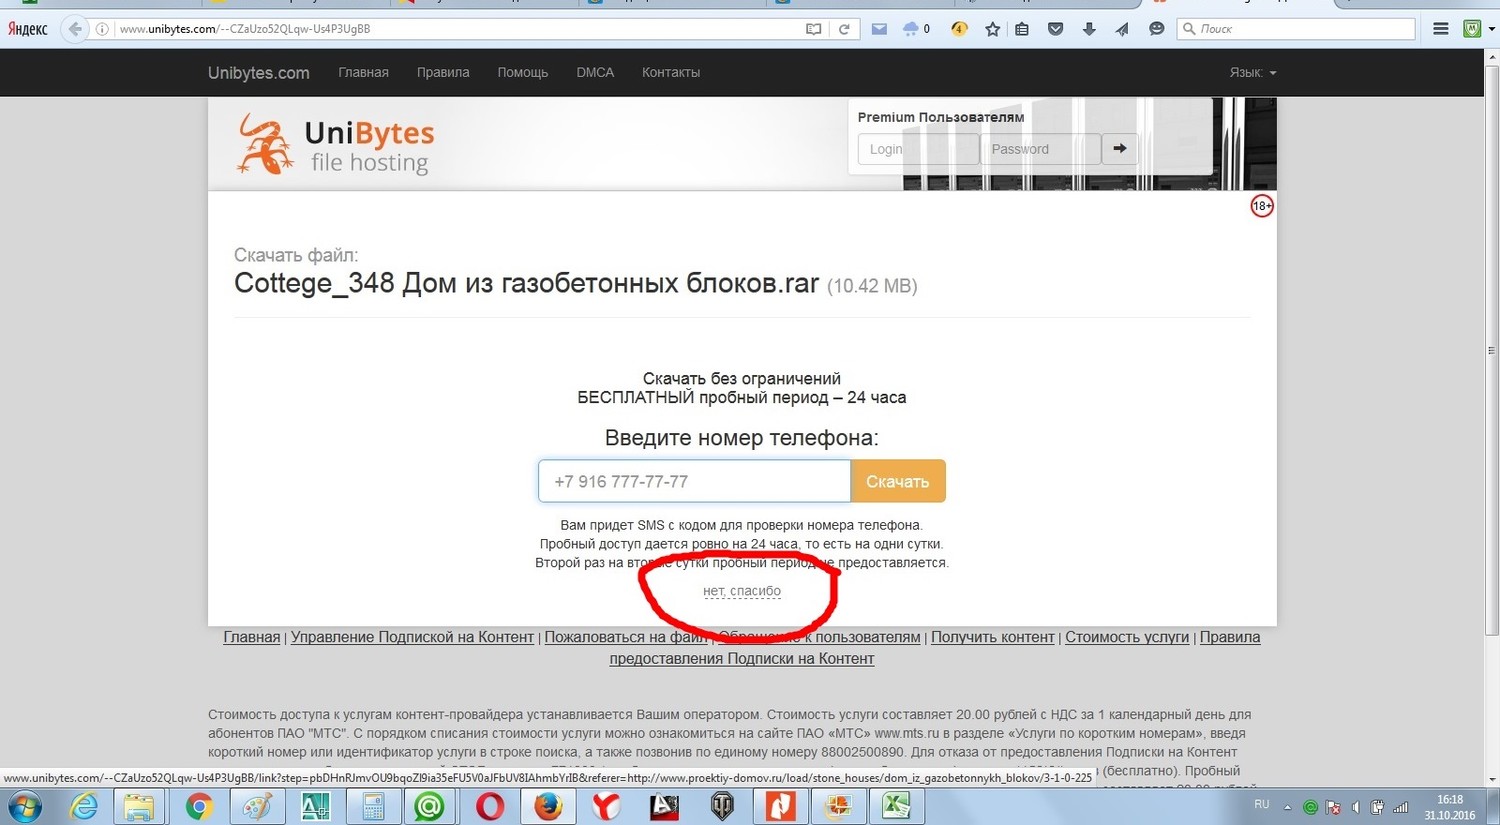This screenshot has height=825, width=1500.
Task: Open Получить контент footer link
Action: point(993,637)
